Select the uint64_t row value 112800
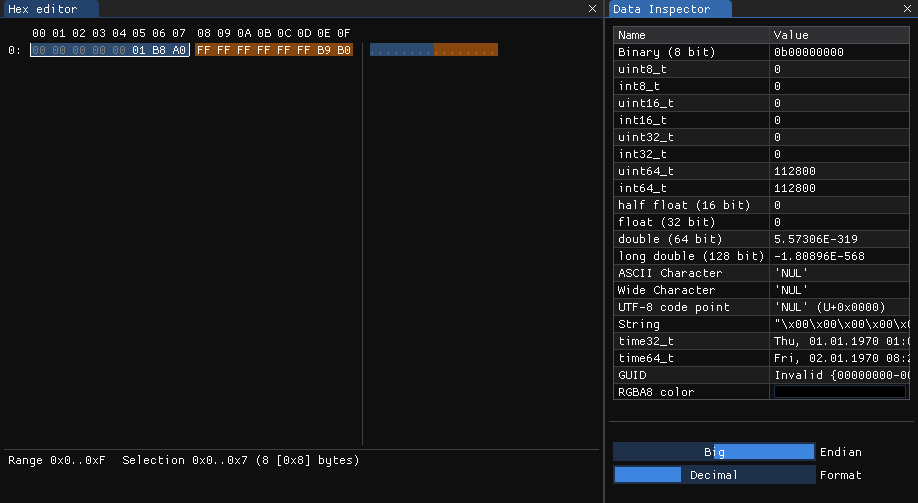 795,171
